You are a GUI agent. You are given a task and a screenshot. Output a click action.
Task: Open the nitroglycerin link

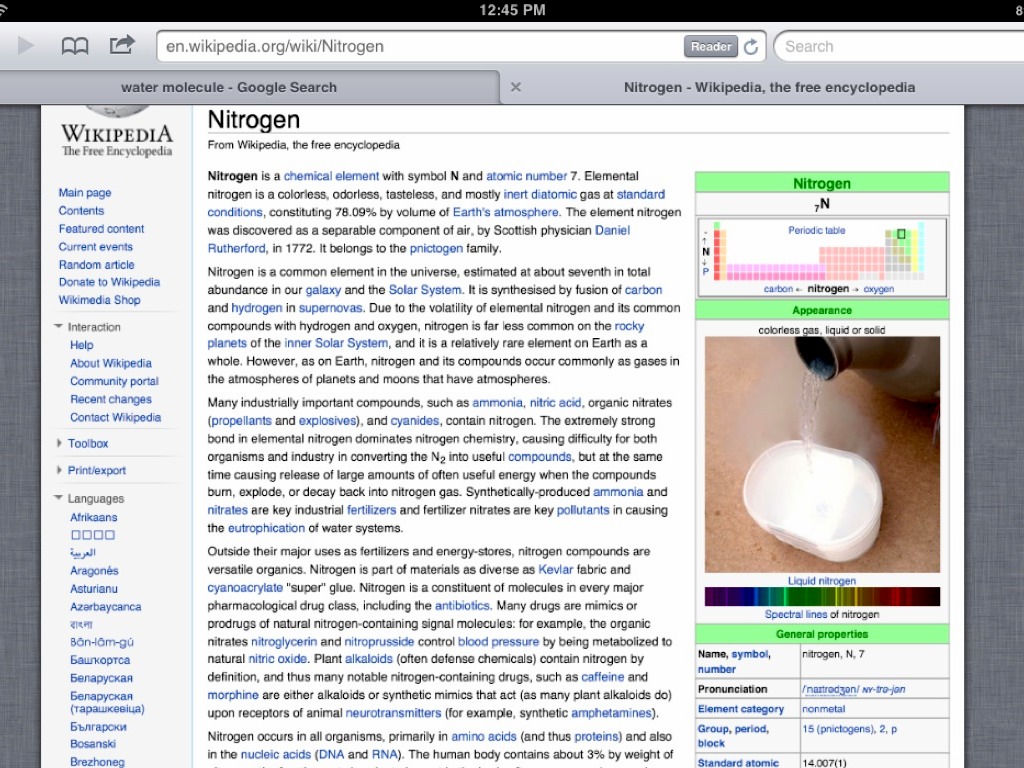tap(283, 642)
